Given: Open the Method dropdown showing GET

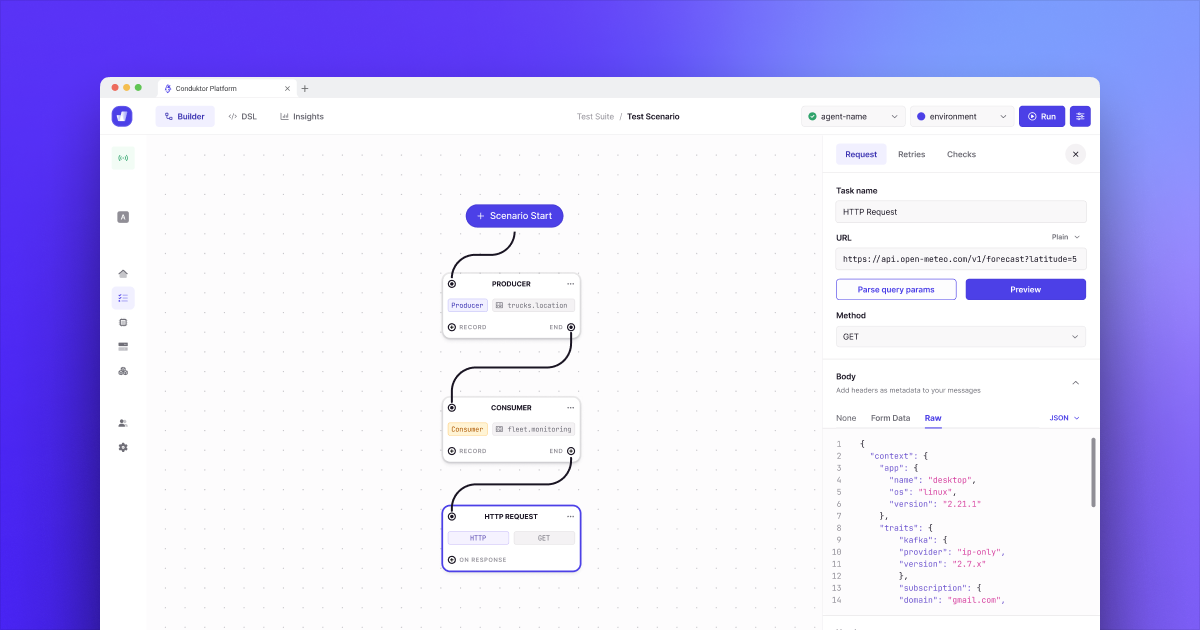Looking at the screenshot, I should (x=960, y=336).
